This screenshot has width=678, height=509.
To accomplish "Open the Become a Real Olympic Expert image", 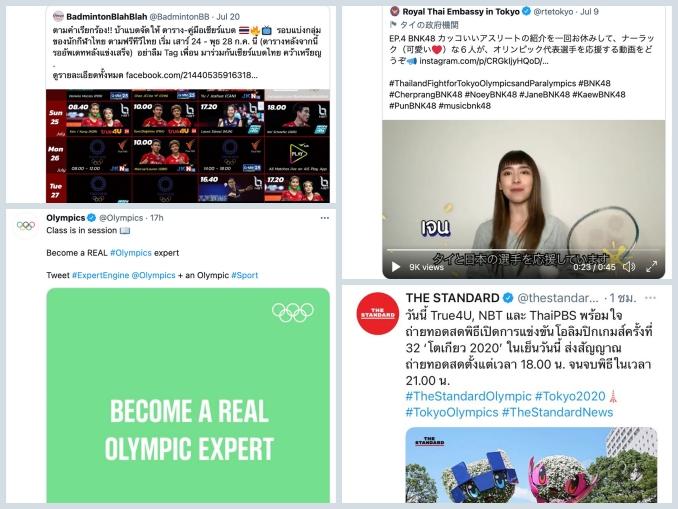I will coord(188,395).
